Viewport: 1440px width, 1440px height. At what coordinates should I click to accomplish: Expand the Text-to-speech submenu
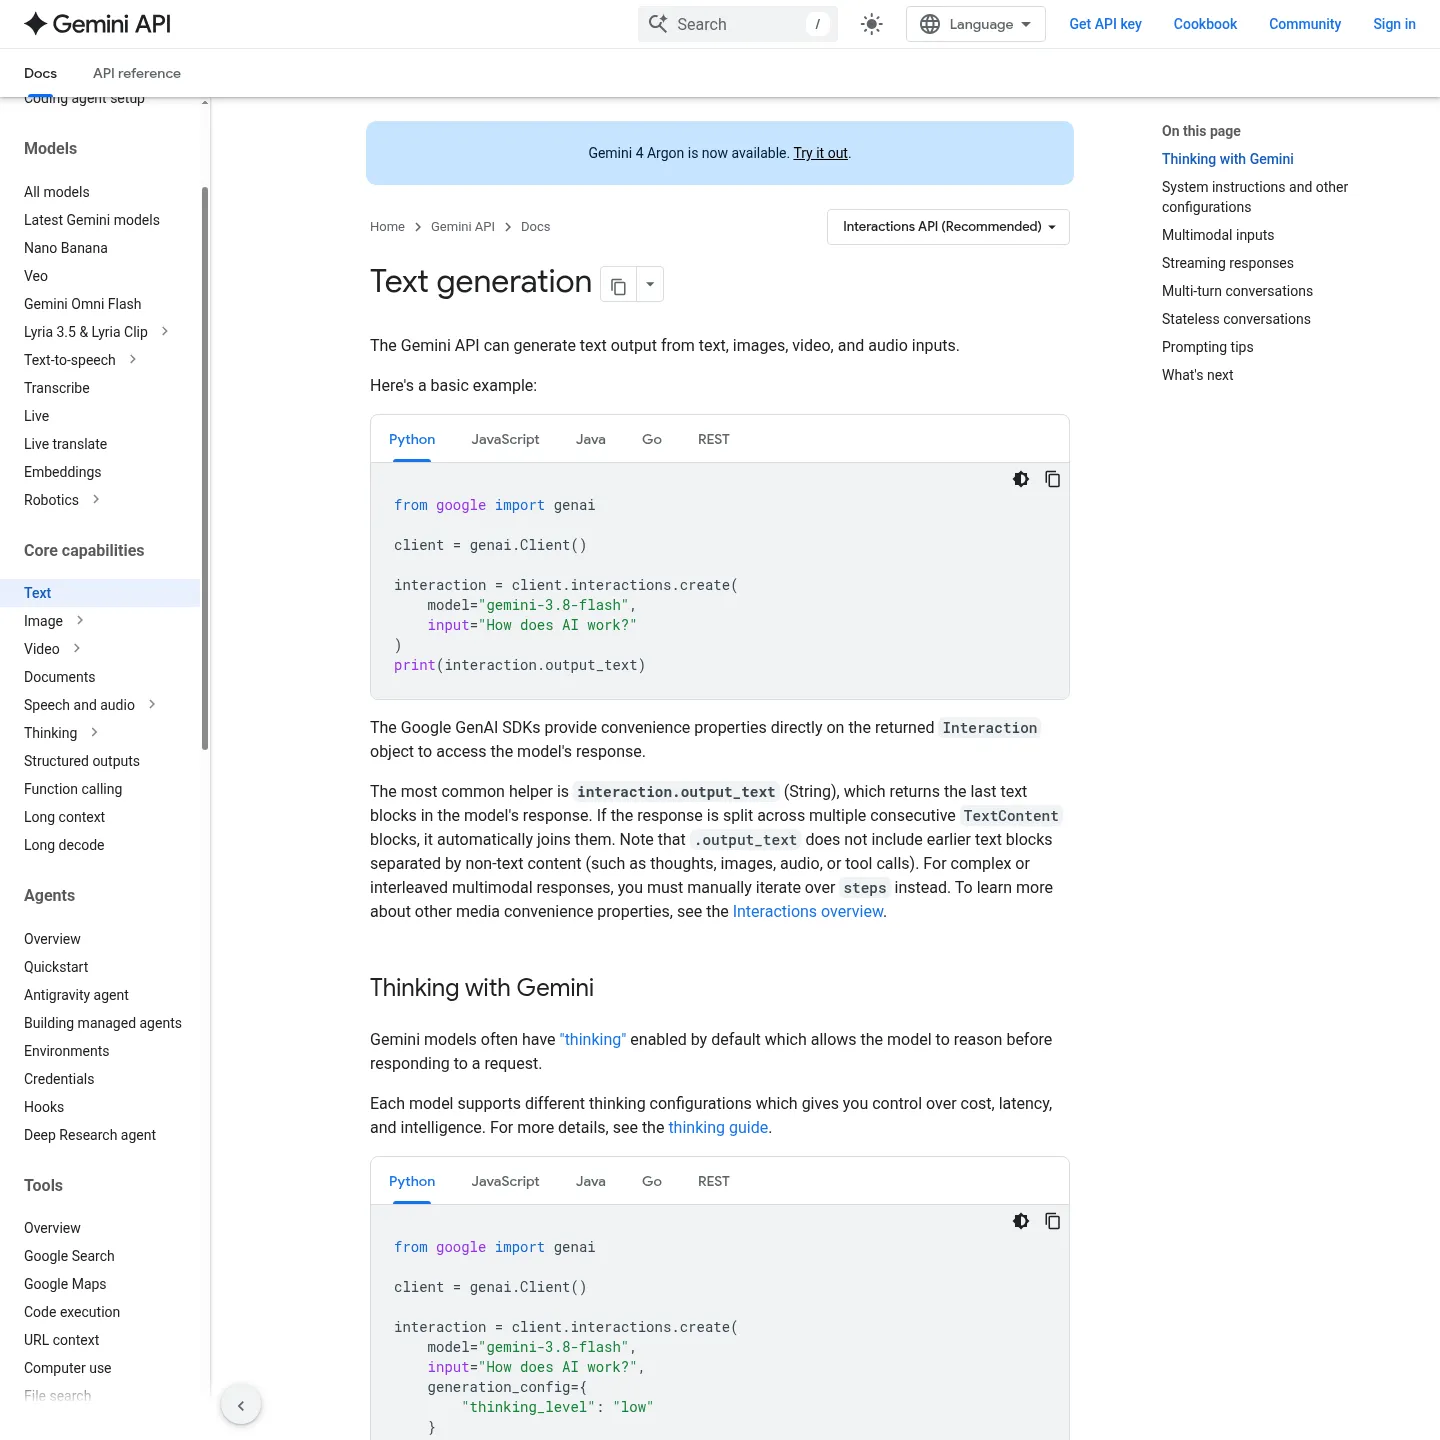133,360
